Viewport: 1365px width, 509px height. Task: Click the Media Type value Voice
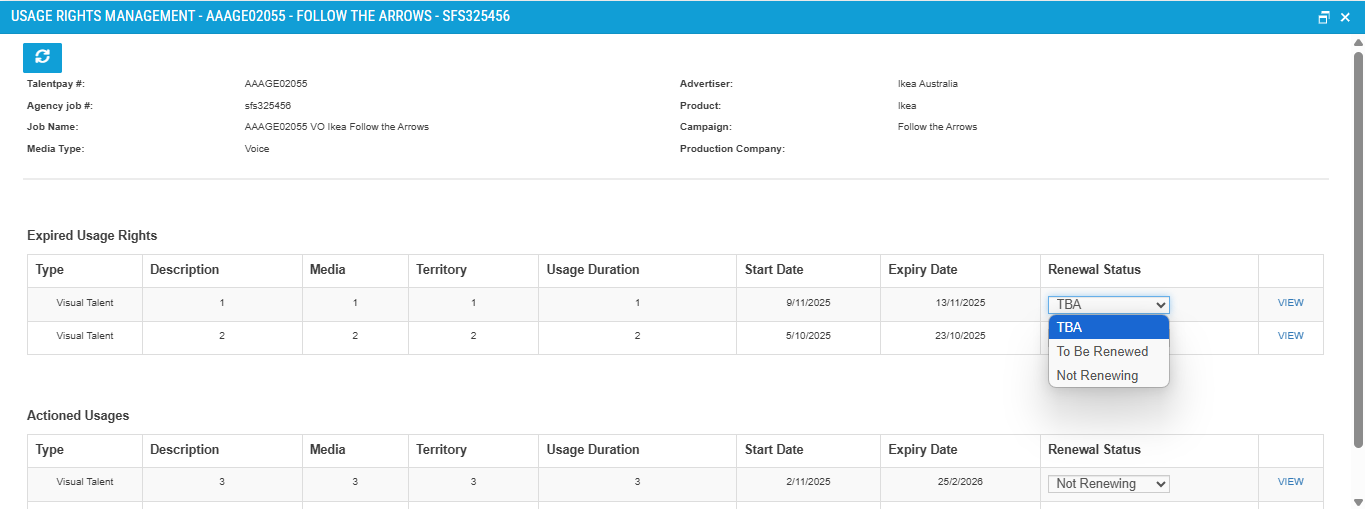tap(257, 149)
